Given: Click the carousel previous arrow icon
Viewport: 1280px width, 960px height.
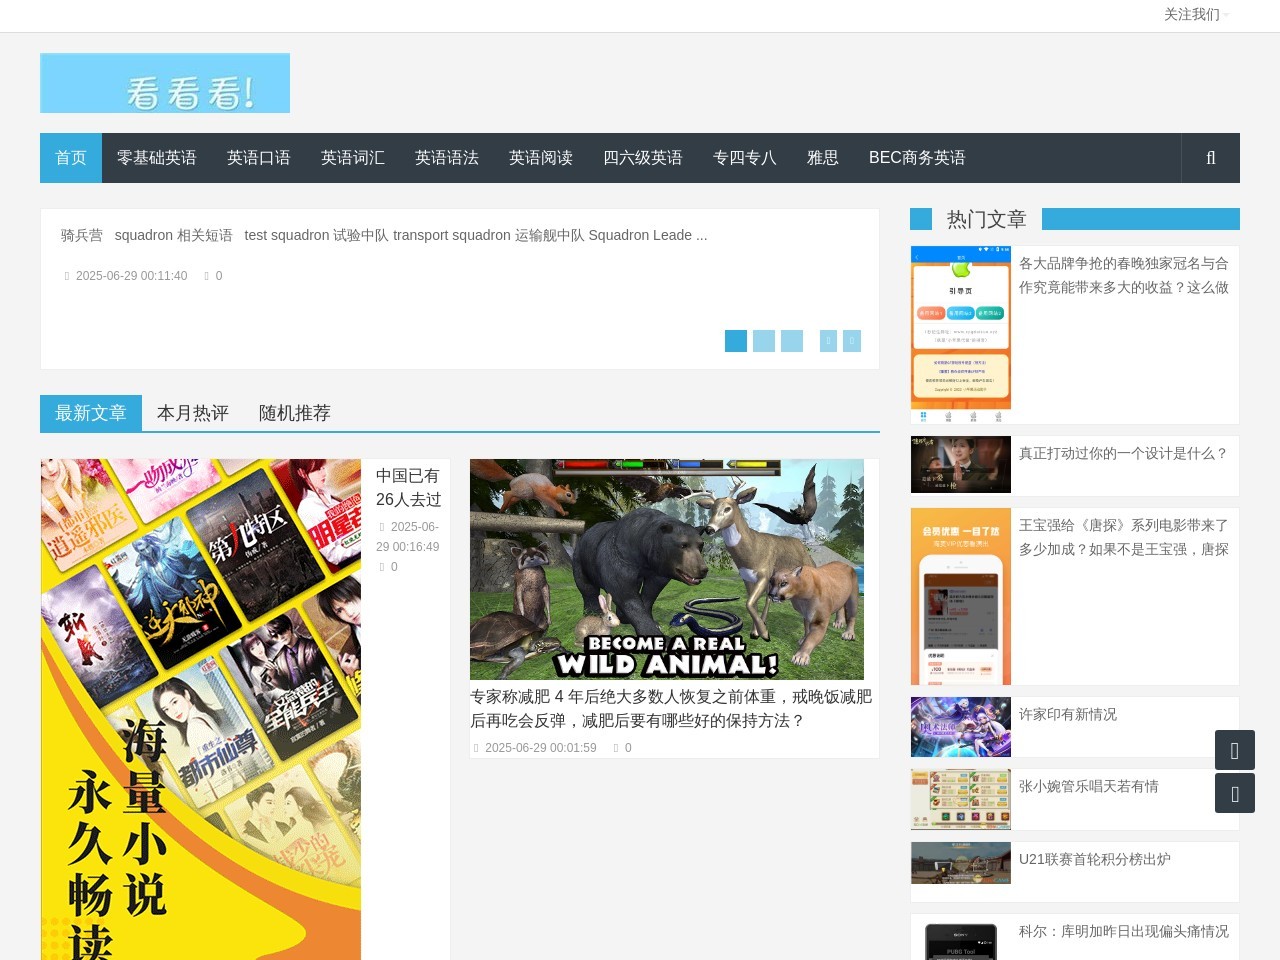Looking at the screenshot, I should pyautogui.click(x=828, y=341).
